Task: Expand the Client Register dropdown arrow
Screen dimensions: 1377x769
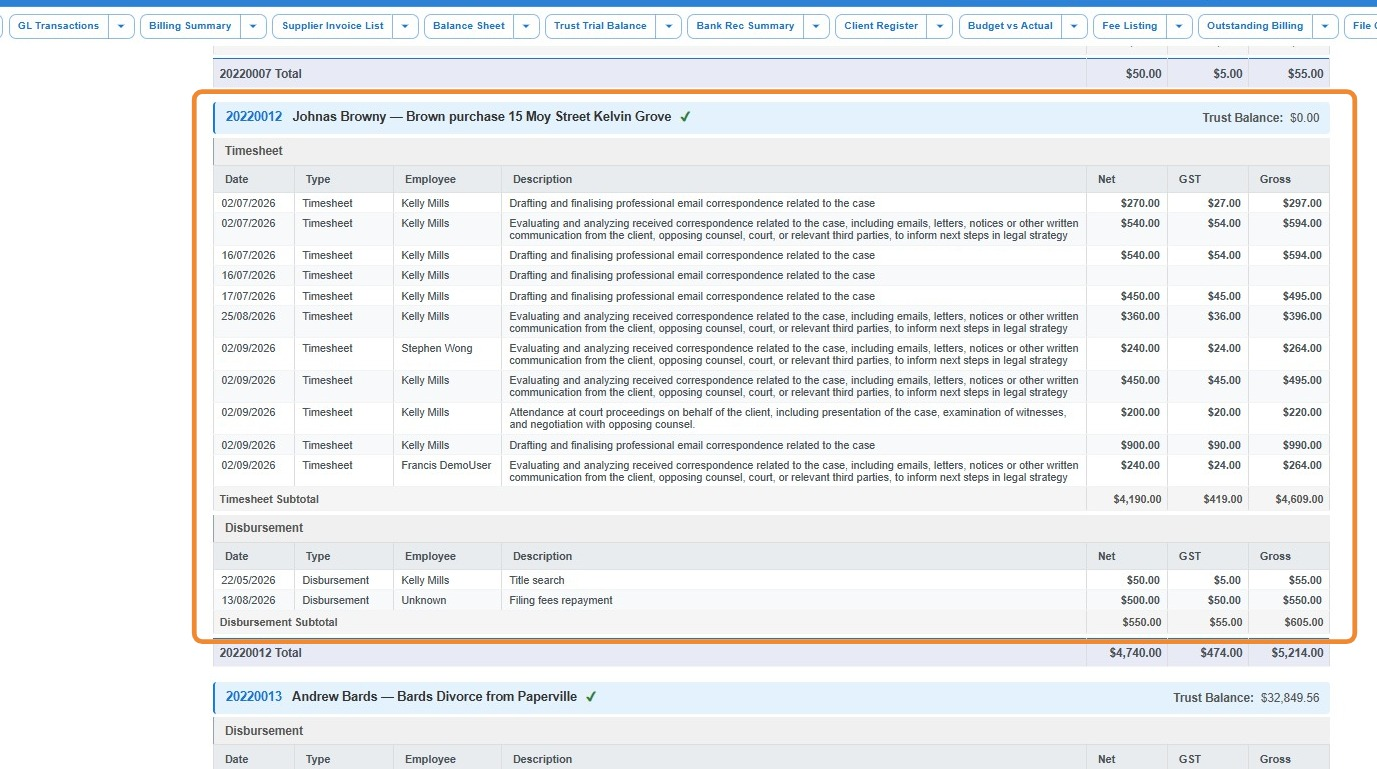Action: [940, 26]
